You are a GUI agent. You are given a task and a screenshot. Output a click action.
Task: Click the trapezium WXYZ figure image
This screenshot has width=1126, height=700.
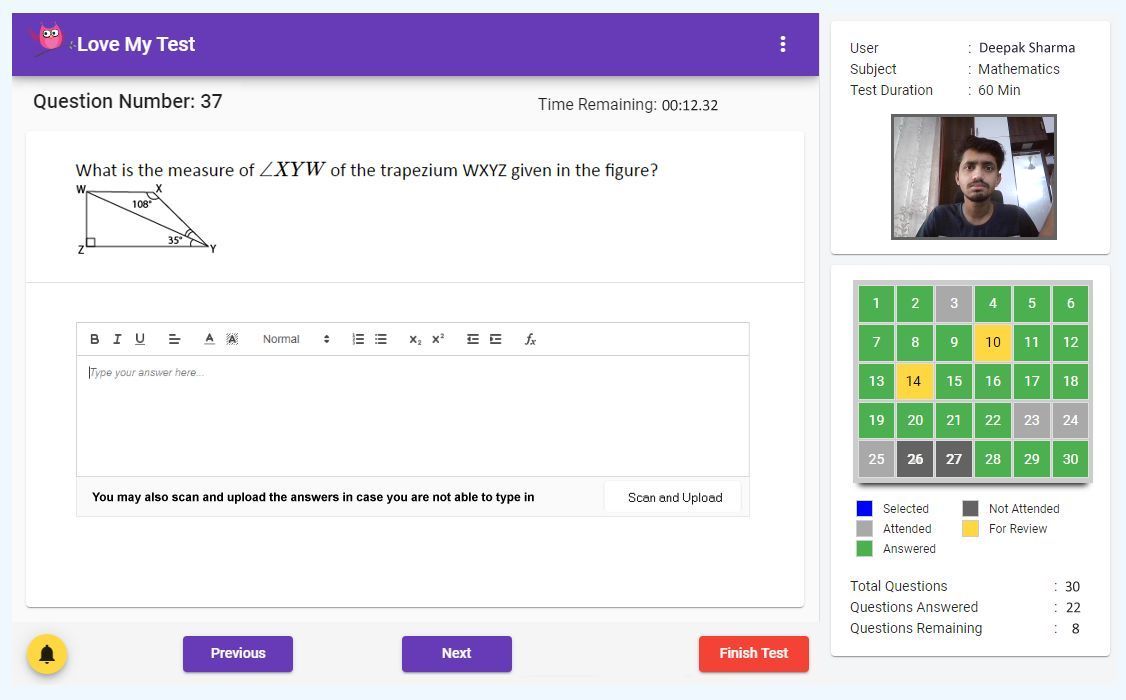[x=146, y=219]
